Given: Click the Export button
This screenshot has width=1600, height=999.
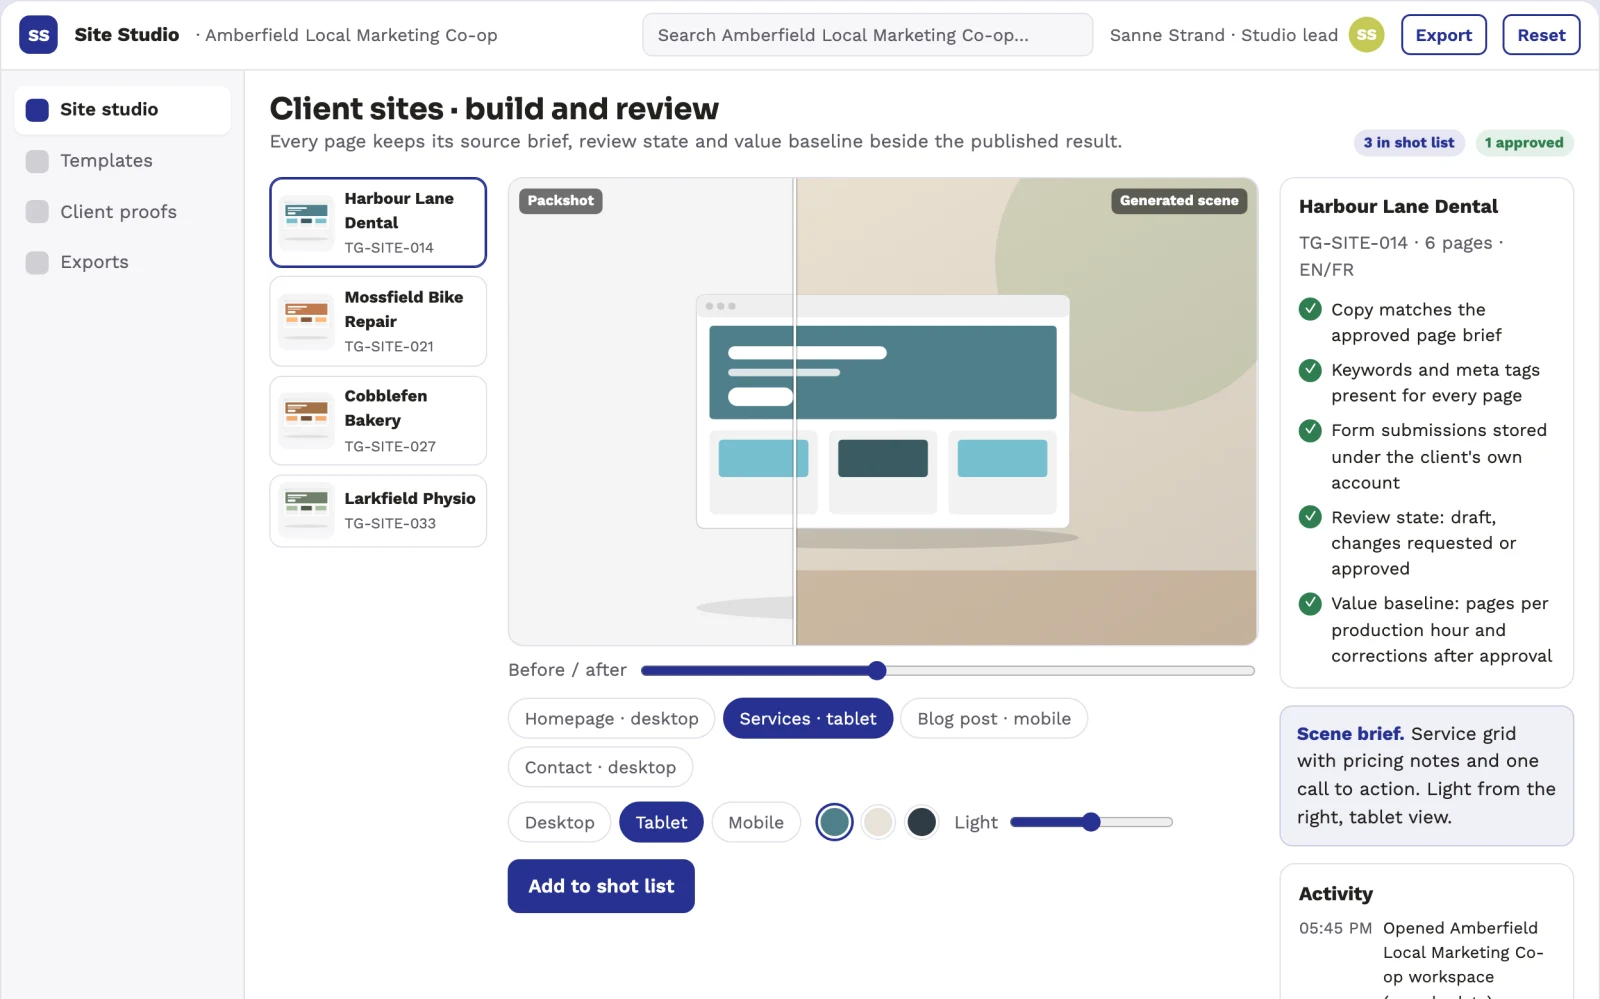Looking at the screenshot, I should (x=1444, y=35).
